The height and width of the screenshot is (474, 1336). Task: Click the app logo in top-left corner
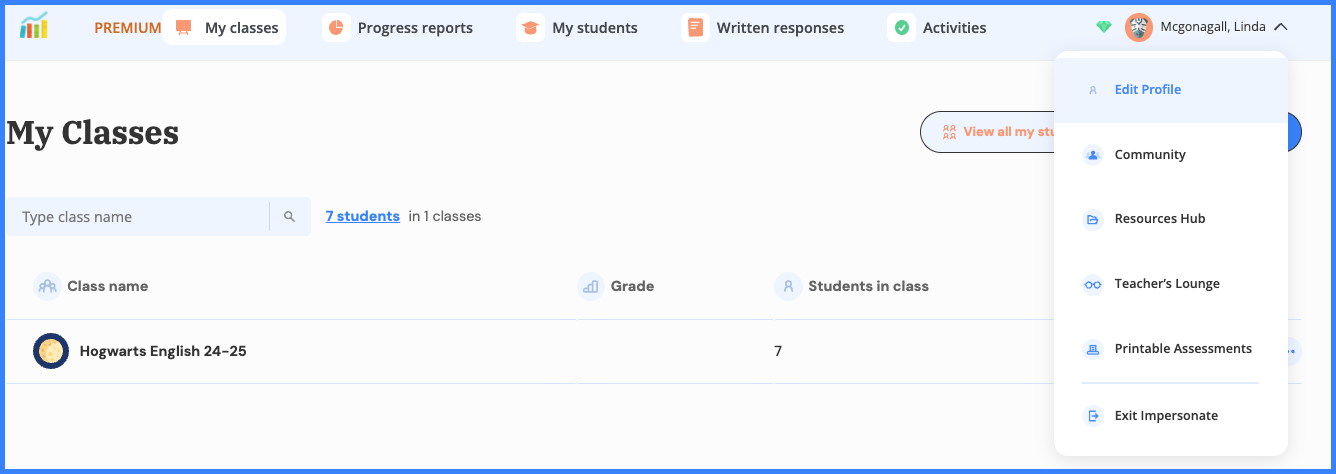point(33,27)
